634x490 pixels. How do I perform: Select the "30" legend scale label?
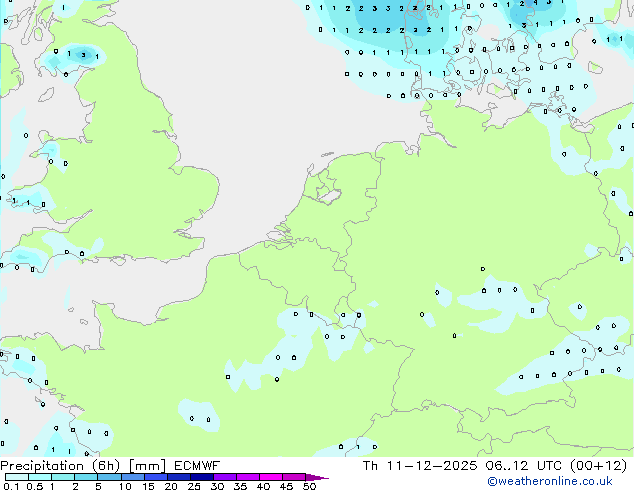[217, 486]
